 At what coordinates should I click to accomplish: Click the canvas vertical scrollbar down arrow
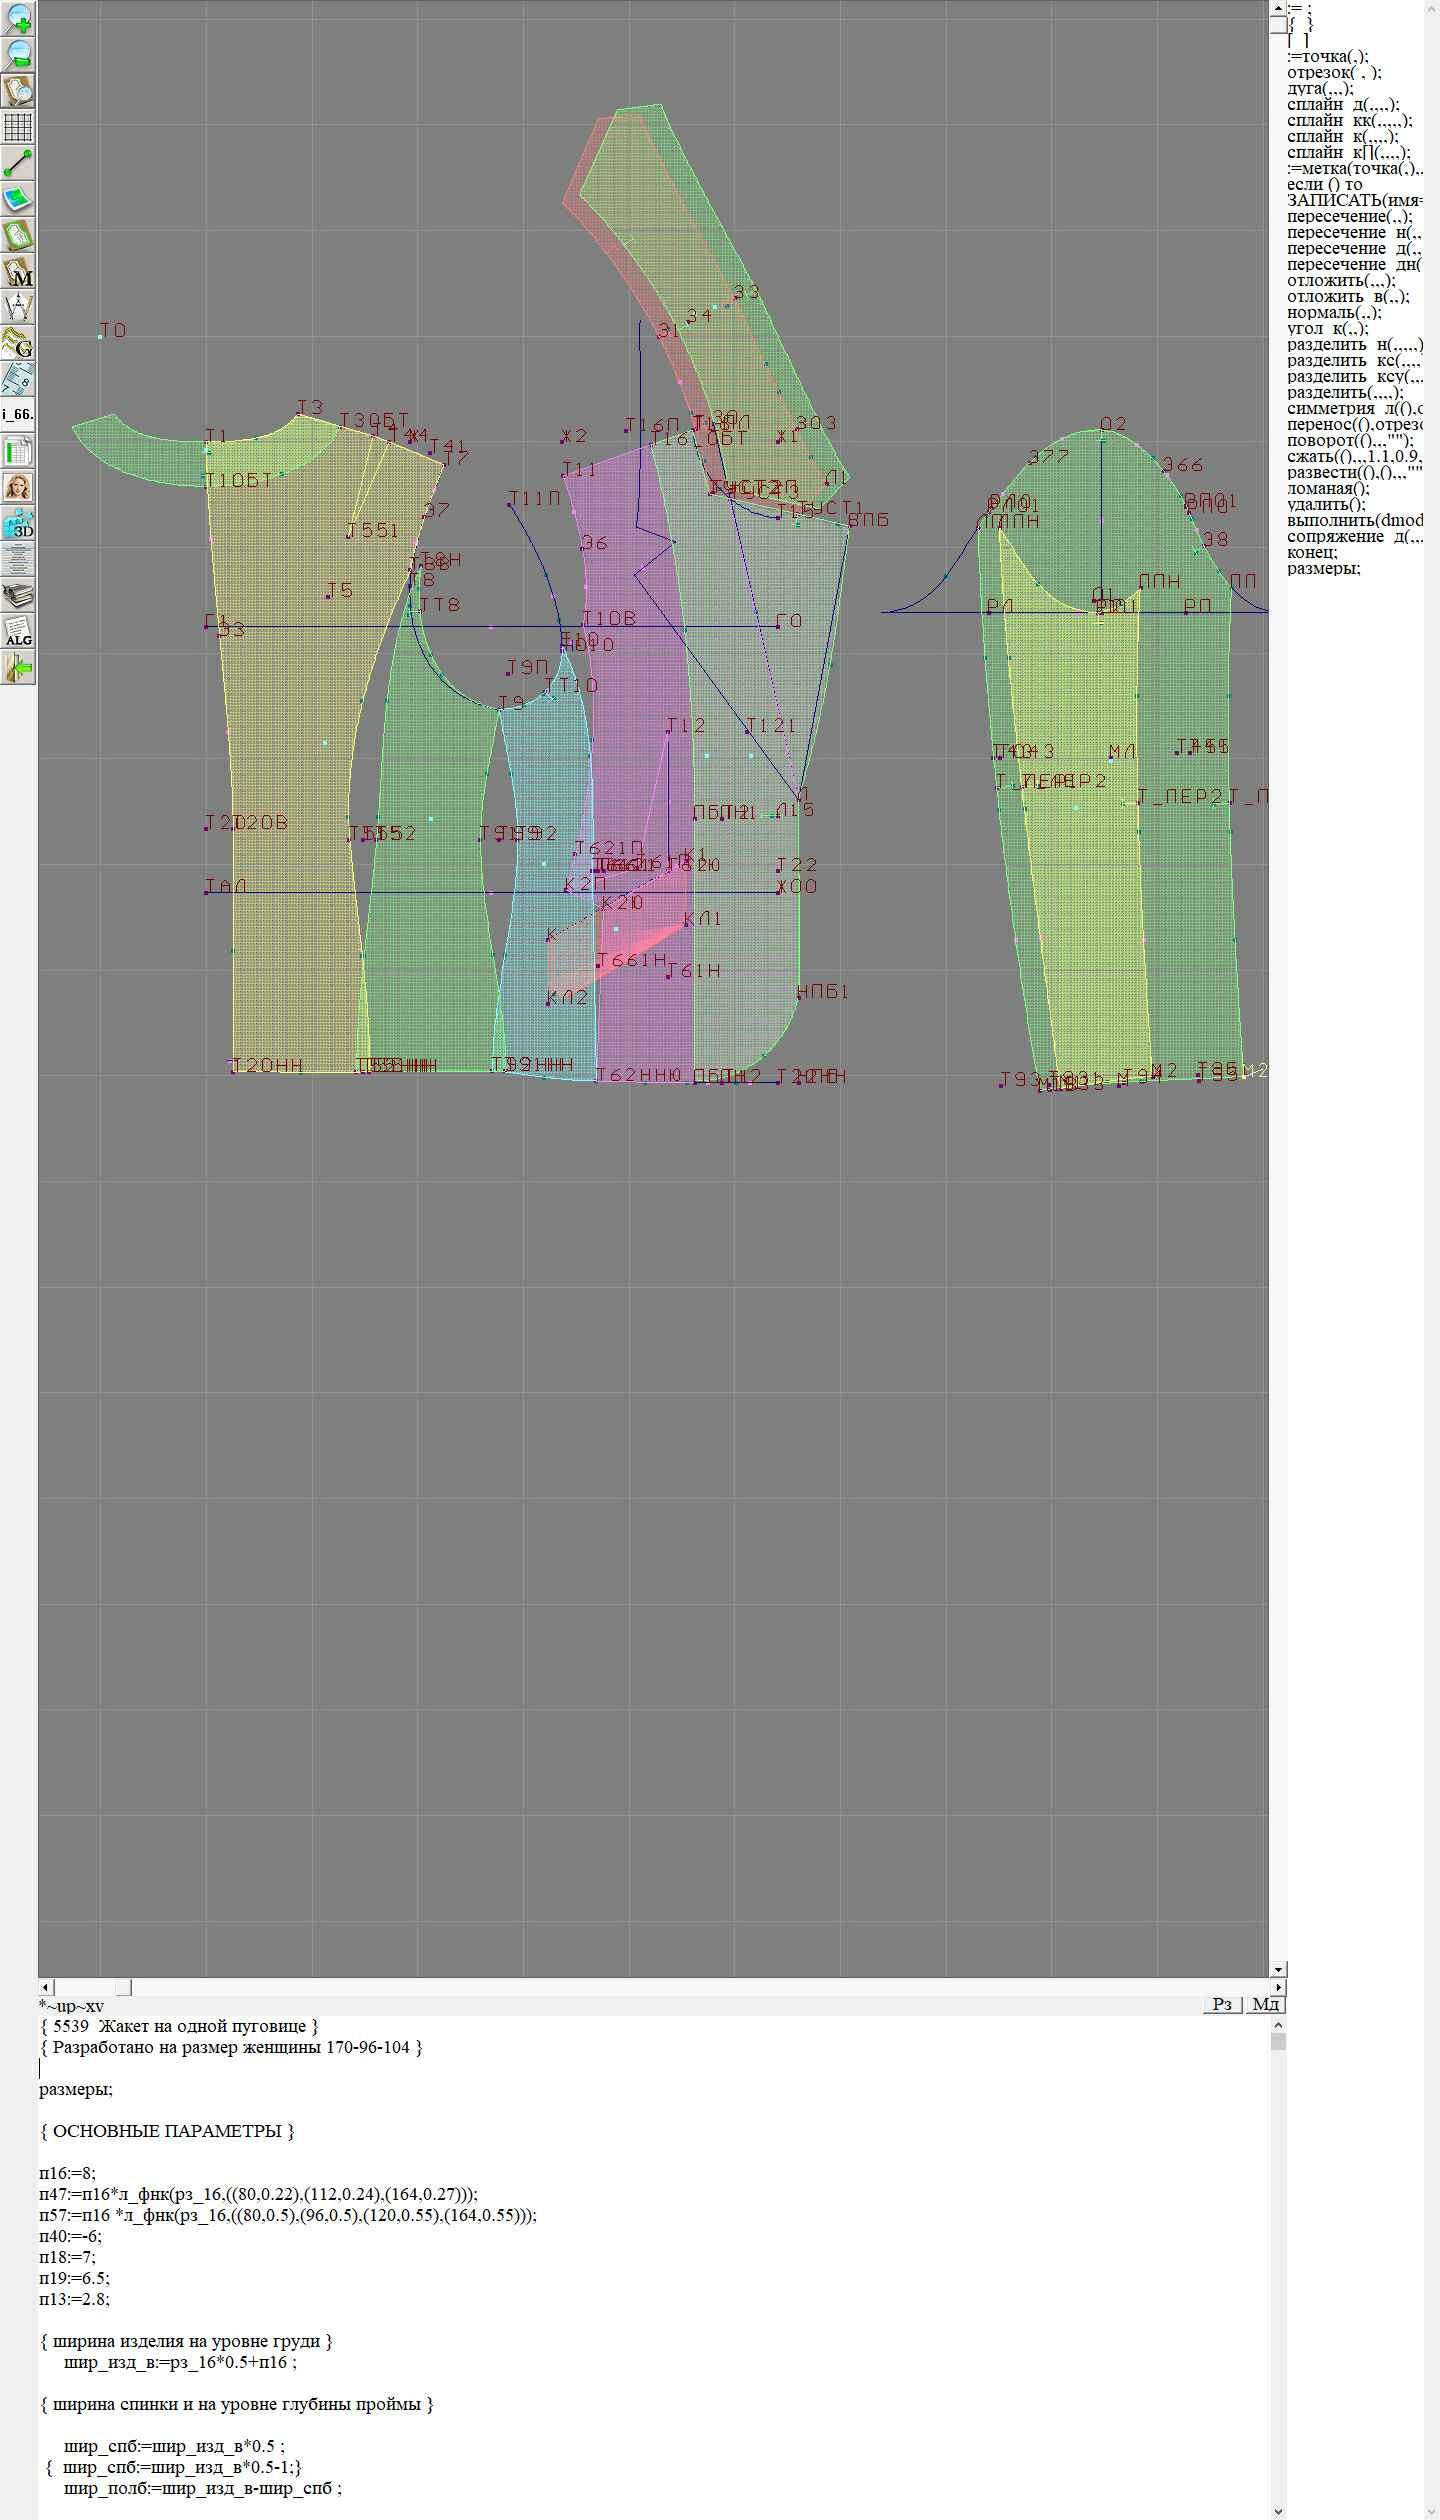pos(1278,1969)
